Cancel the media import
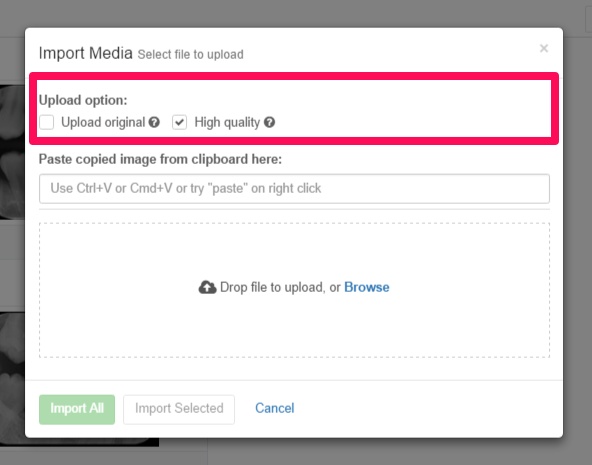Screen dimensions: 592x465 click(274, 408)
